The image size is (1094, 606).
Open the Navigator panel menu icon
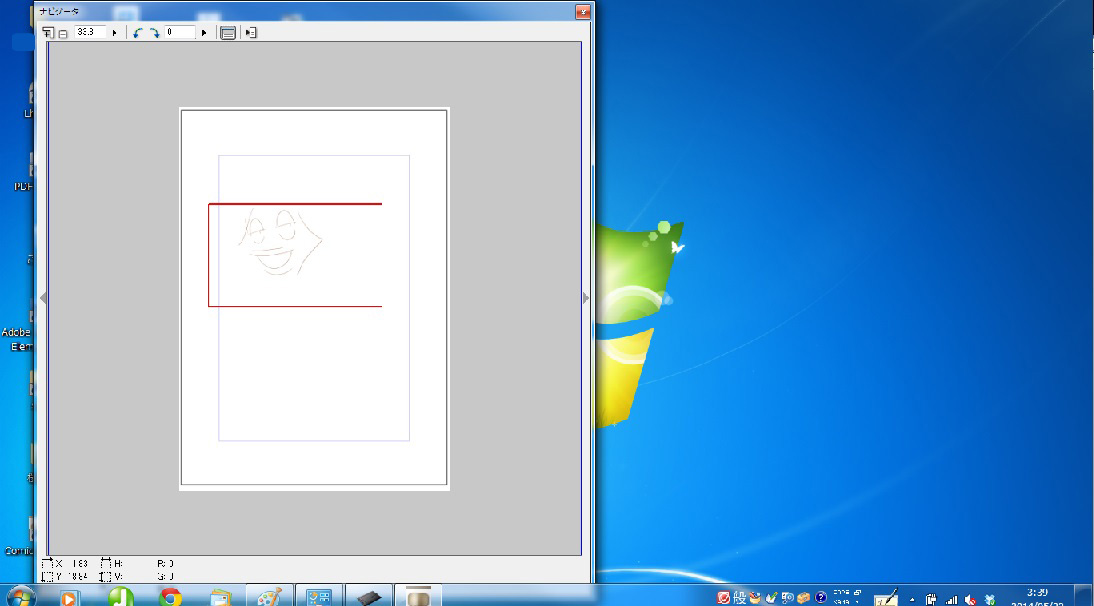[251, 33]
